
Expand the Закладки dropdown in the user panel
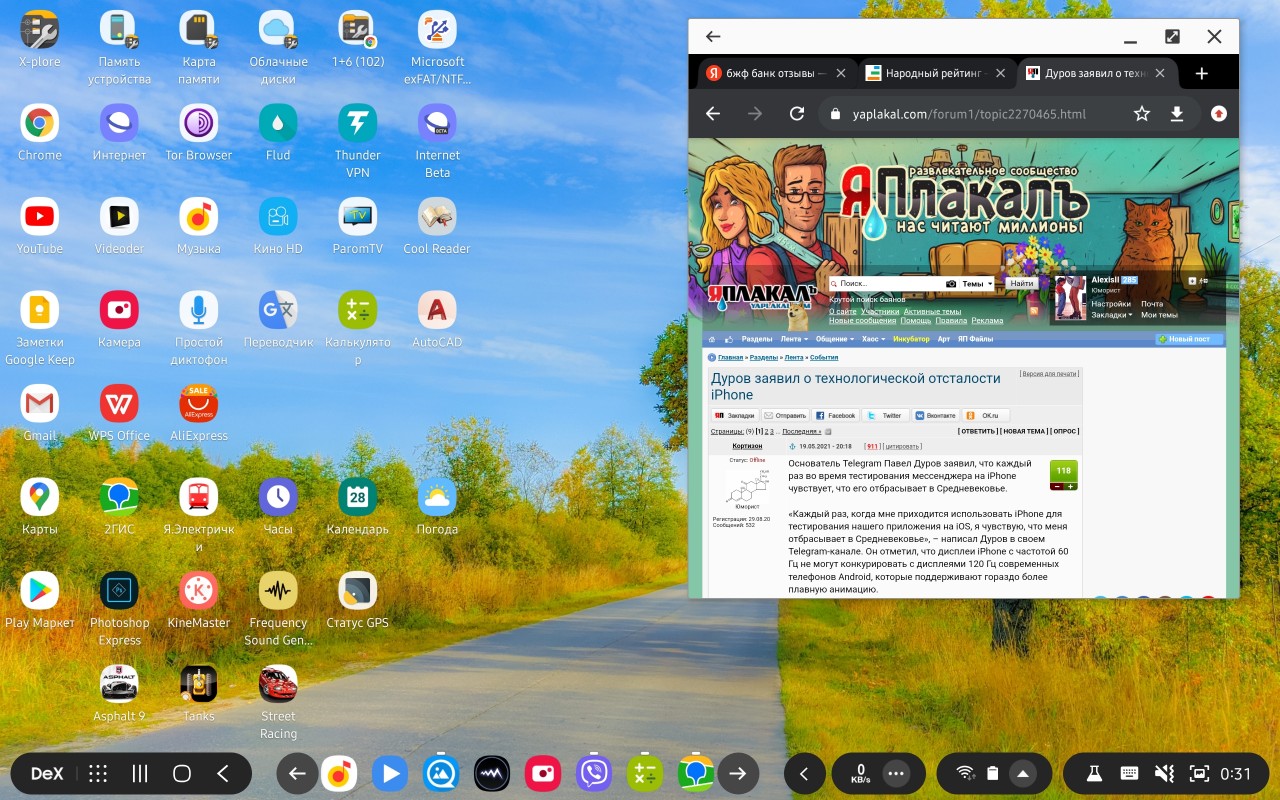(1112, 315)
